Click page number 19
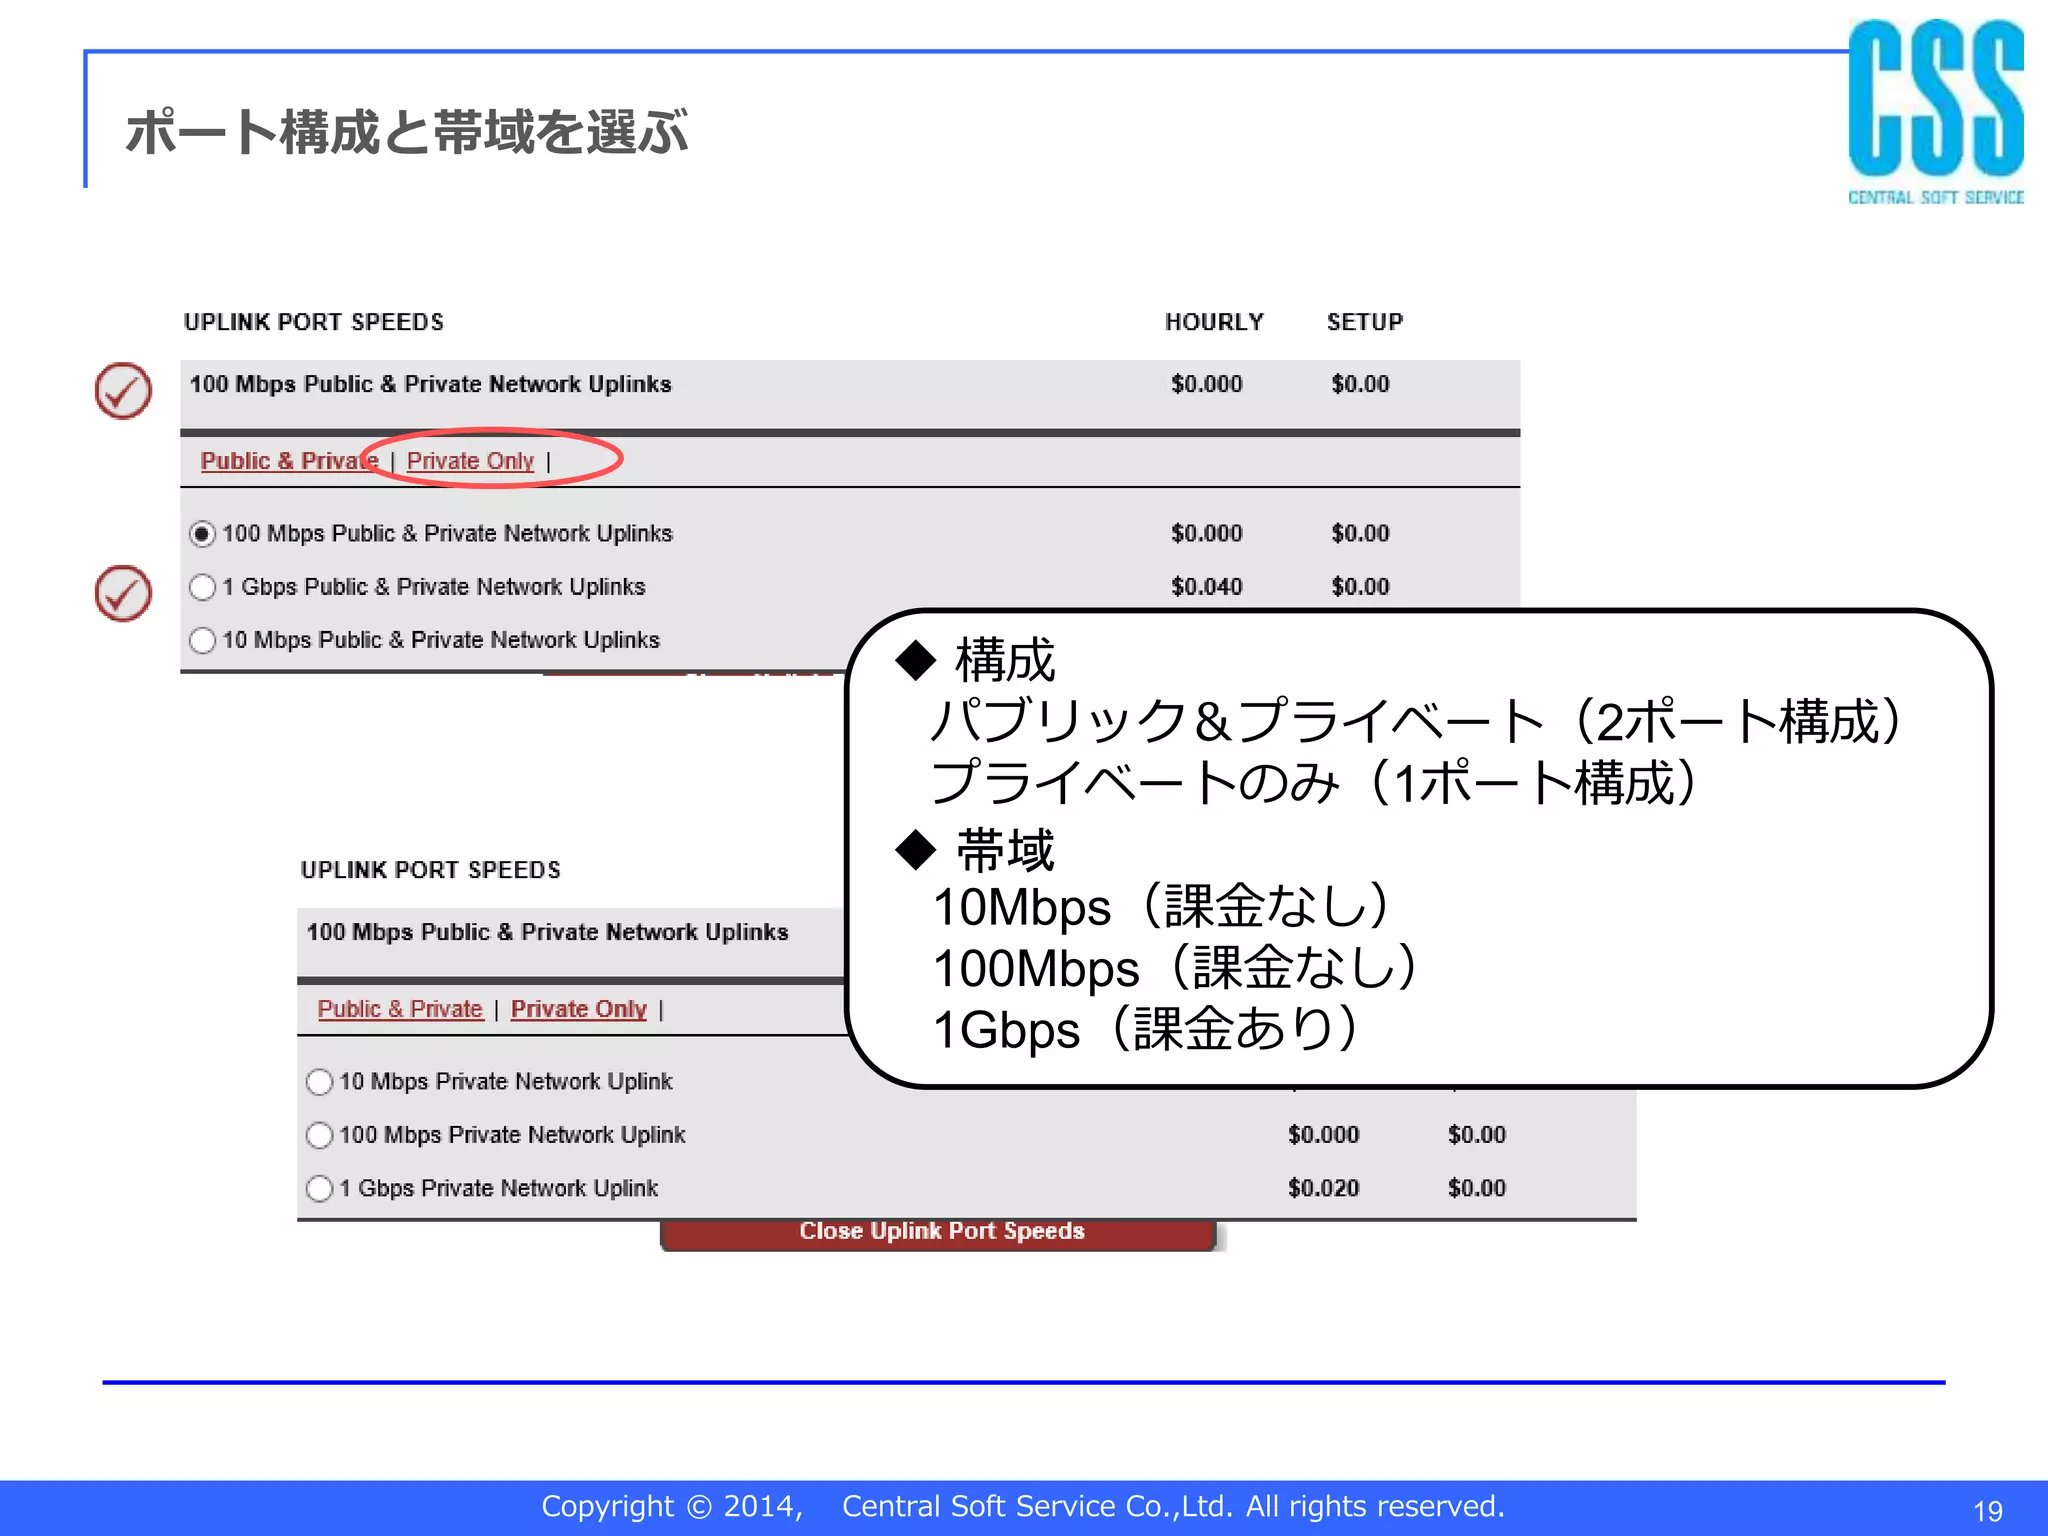This screenshot has height=1536, width=2048. pyautogui.click(x=1988, y=1511)
